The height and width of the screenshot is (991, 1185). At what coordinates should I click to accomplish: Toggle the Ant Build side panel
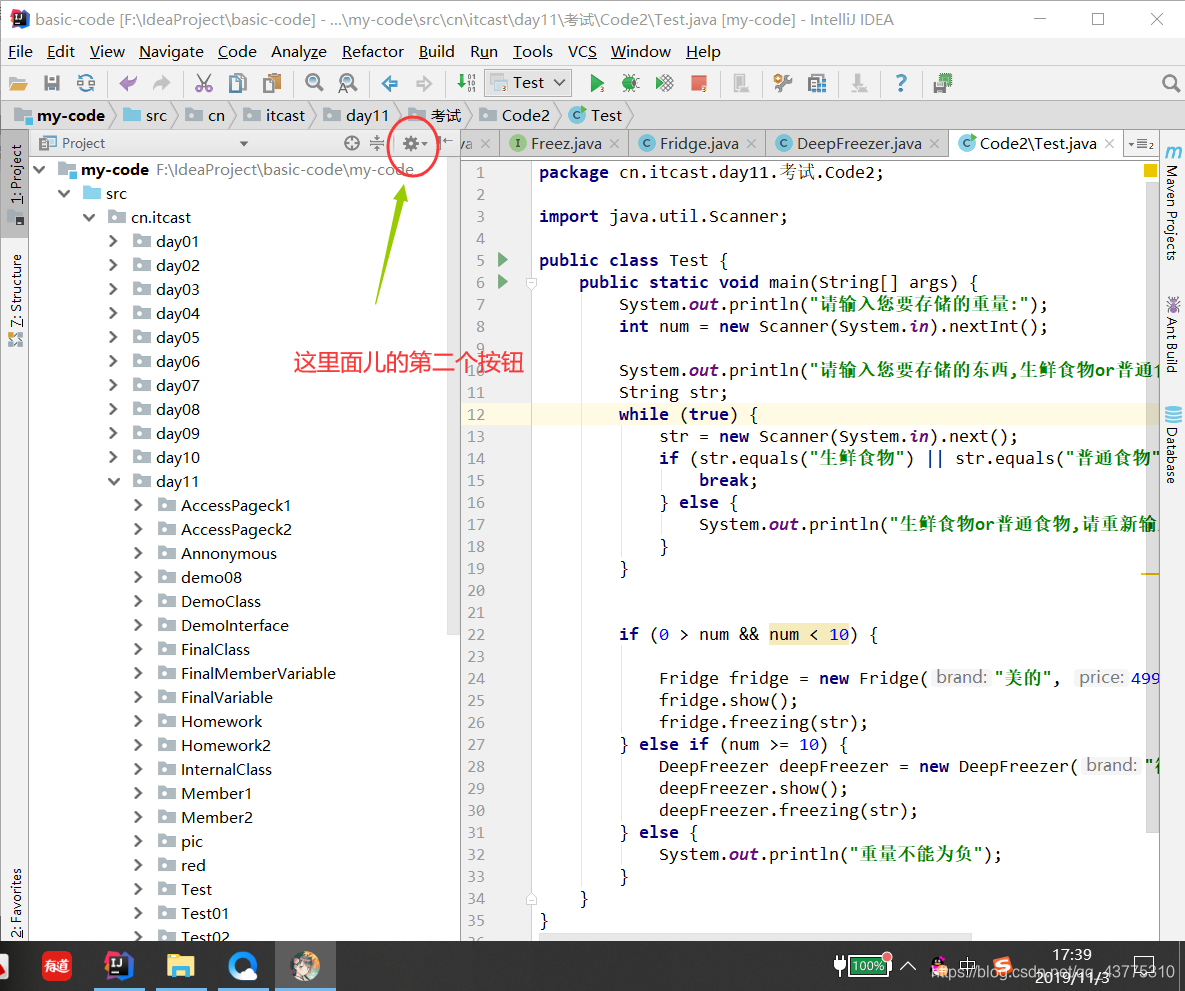tap(1172, 335)
